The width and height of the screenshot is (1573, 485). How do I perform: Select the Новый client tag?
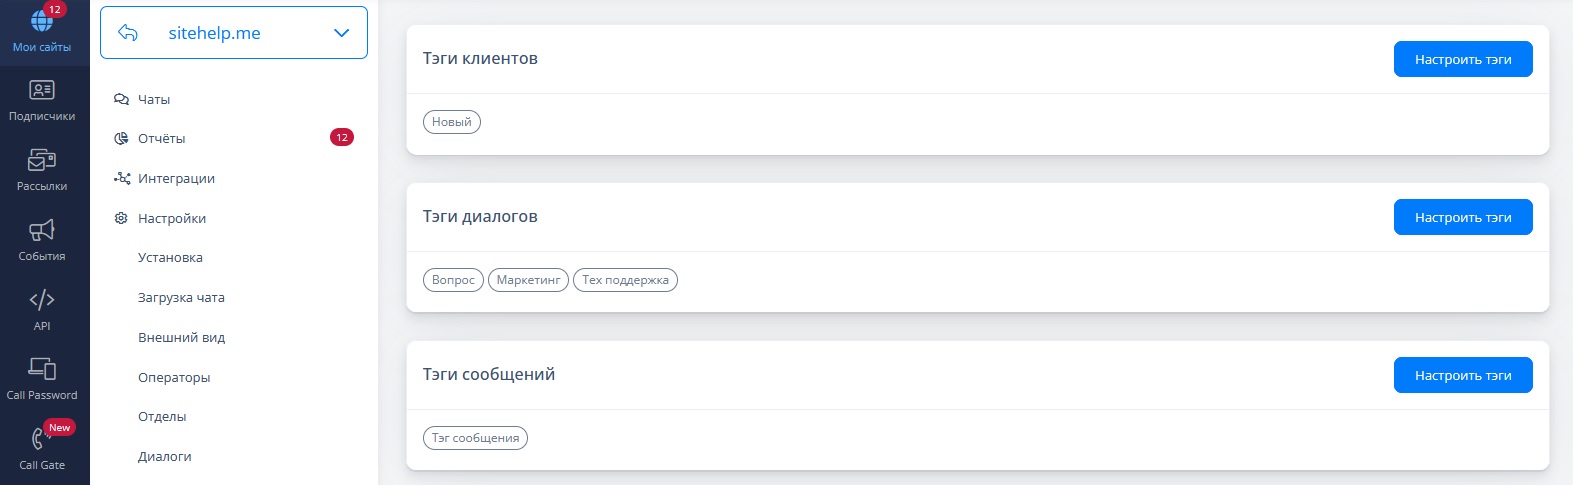pos(452,122)
